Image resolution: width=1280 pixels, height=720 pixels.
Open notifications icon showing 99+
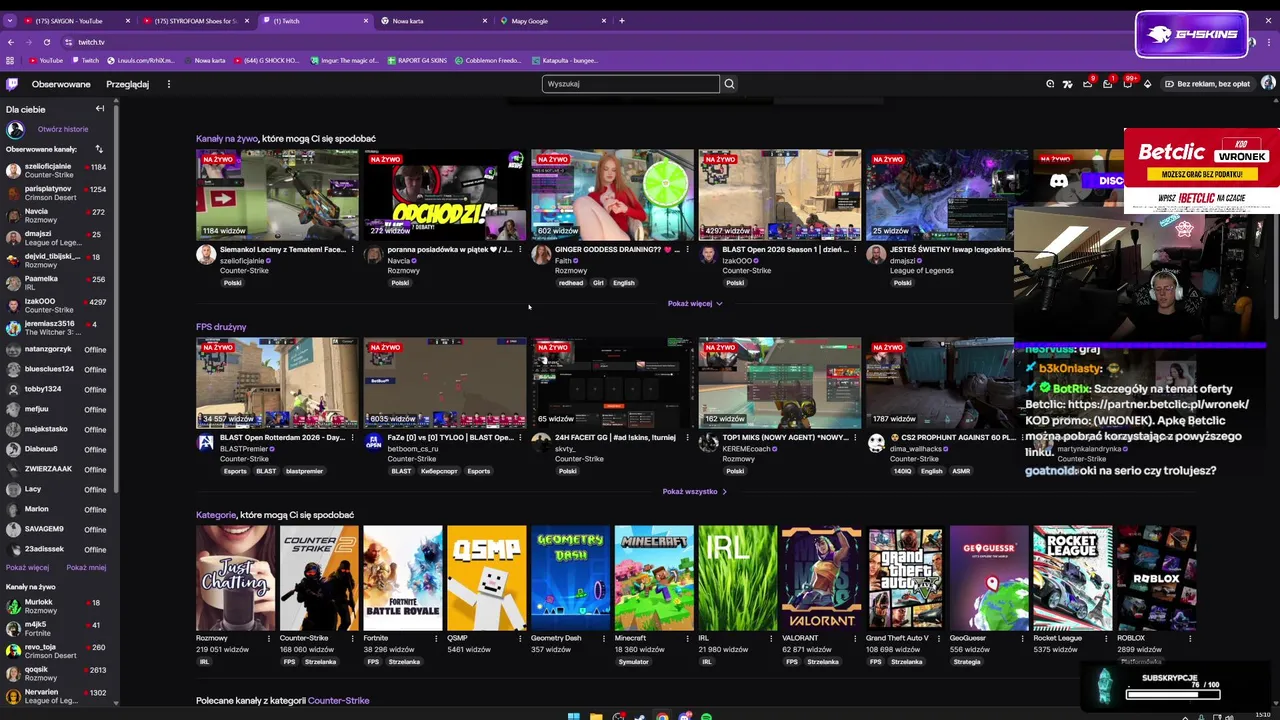1127,84
